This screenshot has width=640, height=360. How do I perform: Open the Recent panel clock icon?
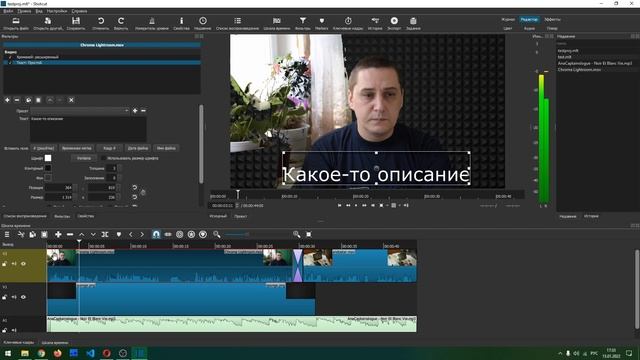click(203, 21)
